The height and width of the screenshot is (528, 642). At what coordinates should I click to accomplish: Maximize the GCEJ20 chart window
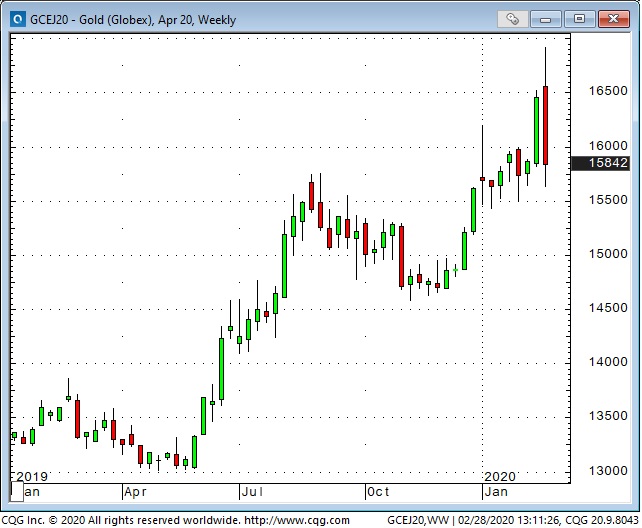pos(579,19)
